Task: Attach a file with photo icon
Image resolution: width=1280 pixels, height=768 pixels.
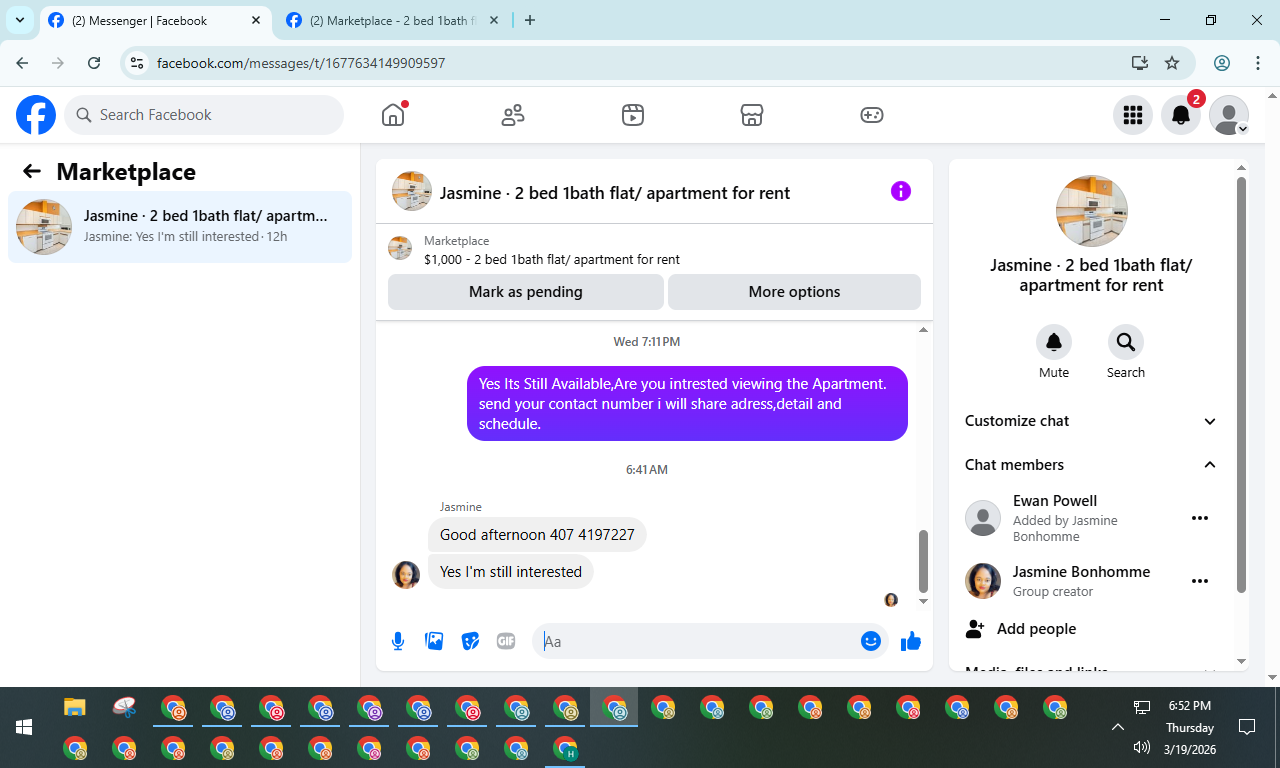Action: 434,641
